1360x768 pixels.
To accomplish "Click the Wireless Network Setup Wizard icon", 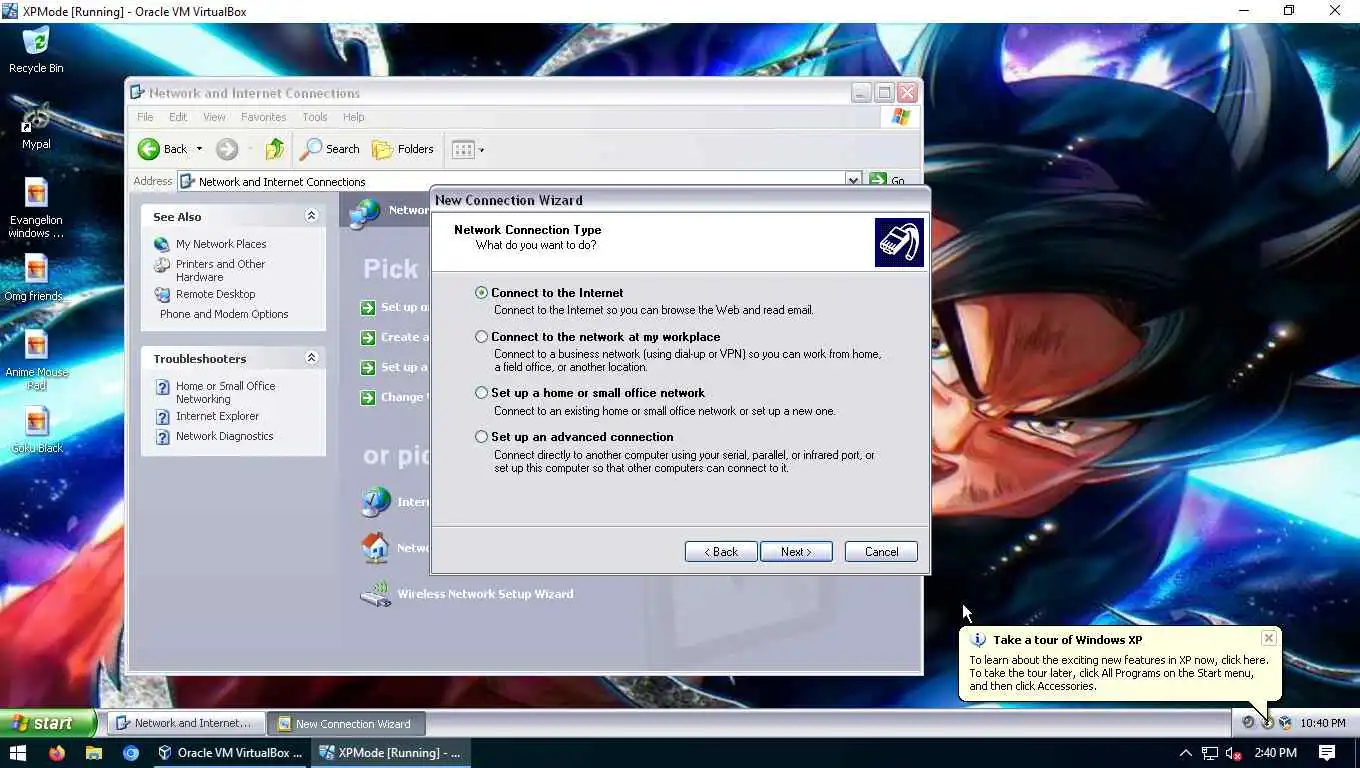I will pyautogui.click(x=376, y=594).
